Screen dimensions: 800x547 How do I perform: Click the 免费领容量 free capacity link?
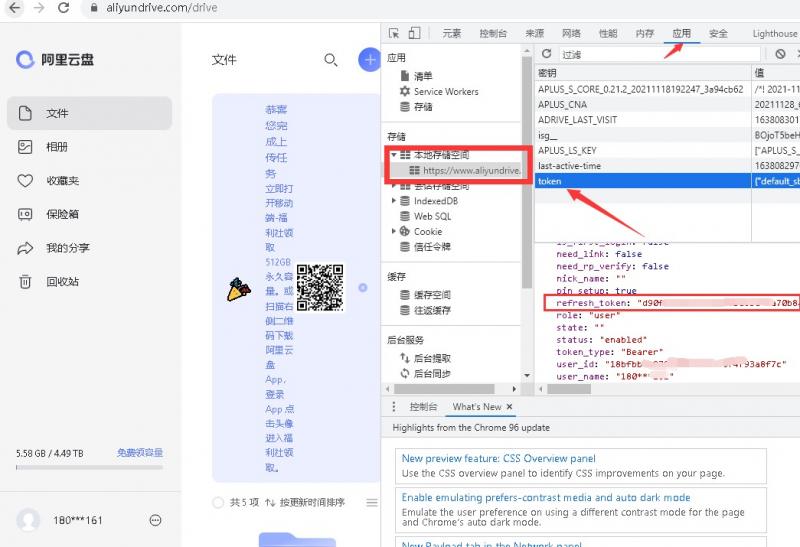[140, 453]
